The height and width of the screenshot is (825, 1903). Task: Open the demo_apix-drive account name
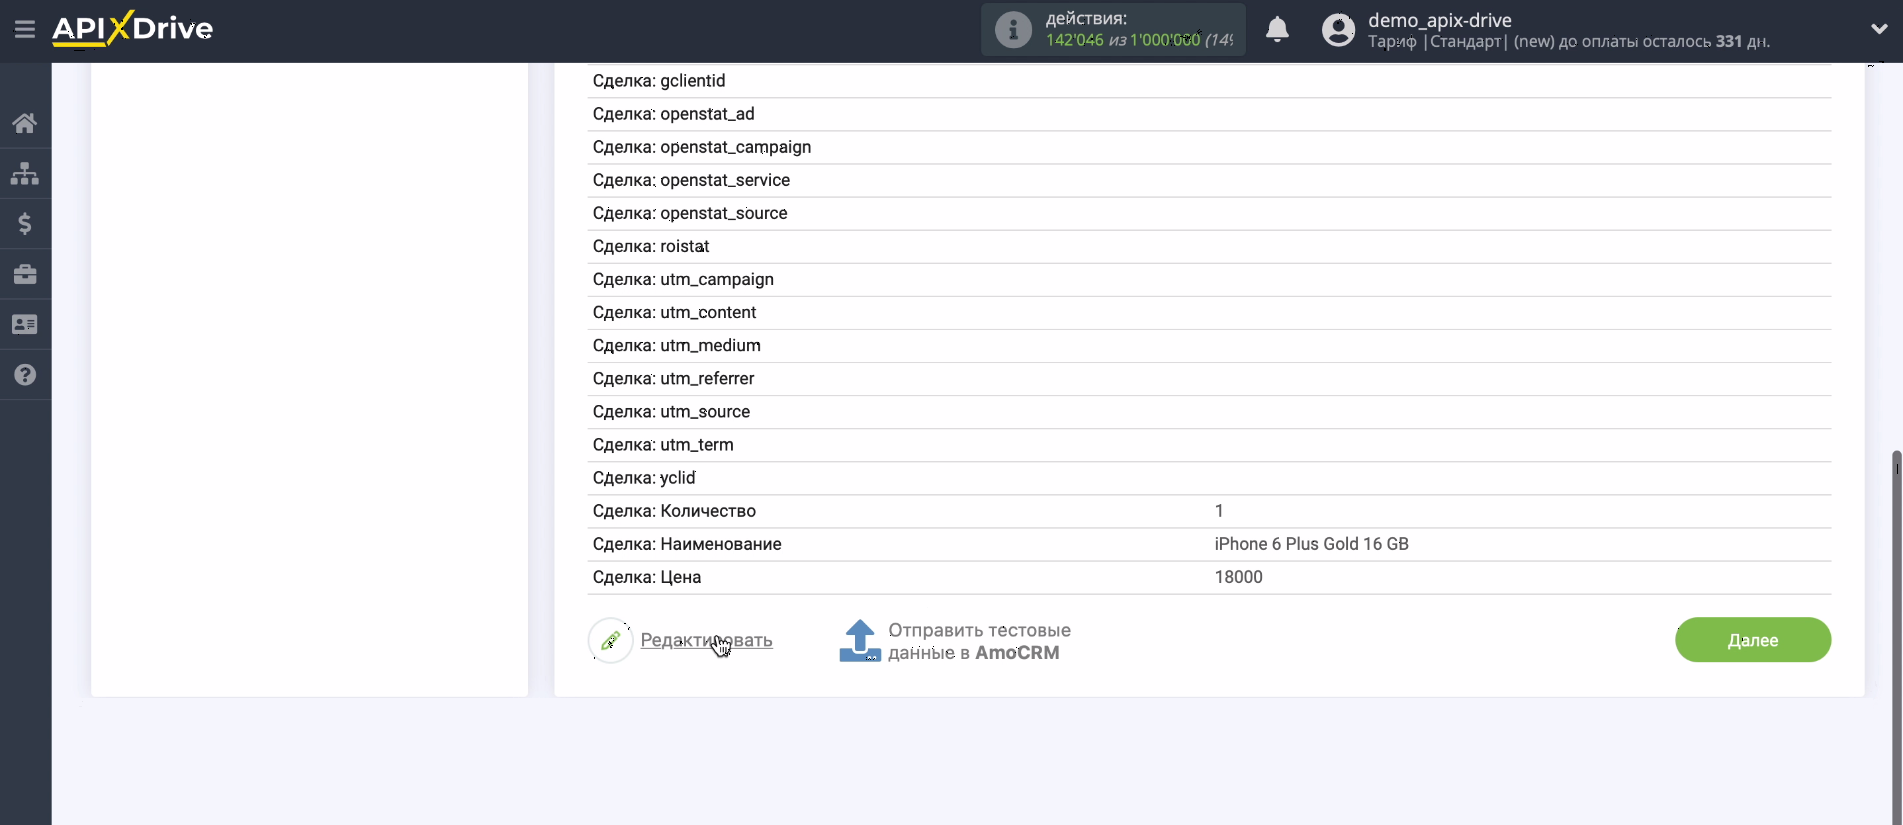pos(1439,20)
